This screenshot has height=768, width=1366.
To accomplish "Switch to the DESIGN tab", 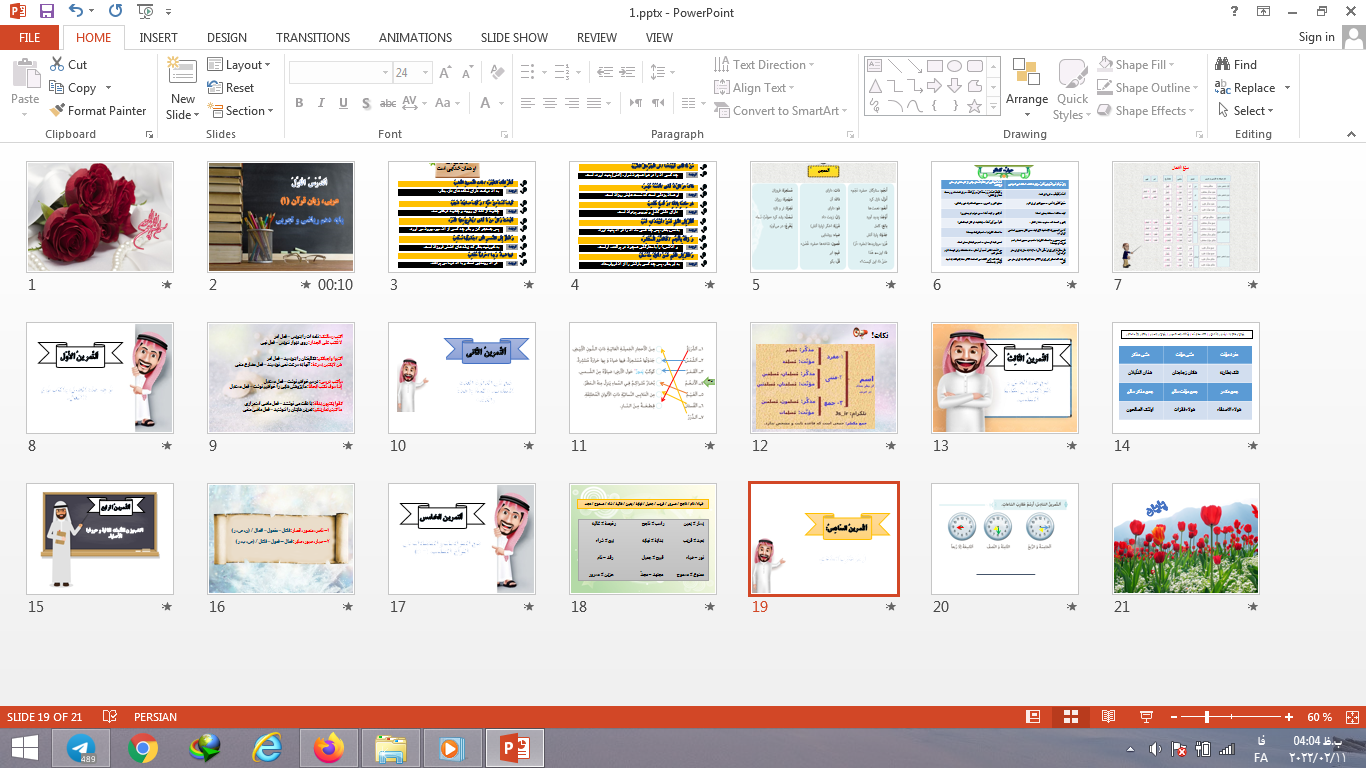I will [227, 37].
